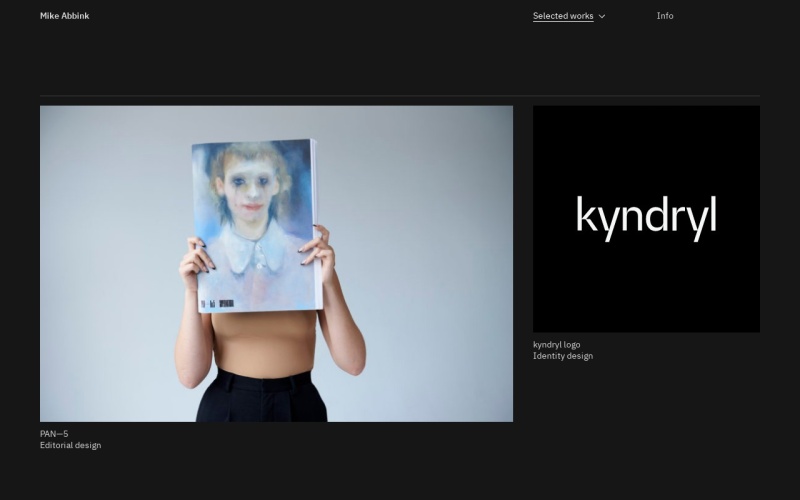Click the PAN—5 caption title
The height and width of the screenshot is (500, 800).
point(54,434)
